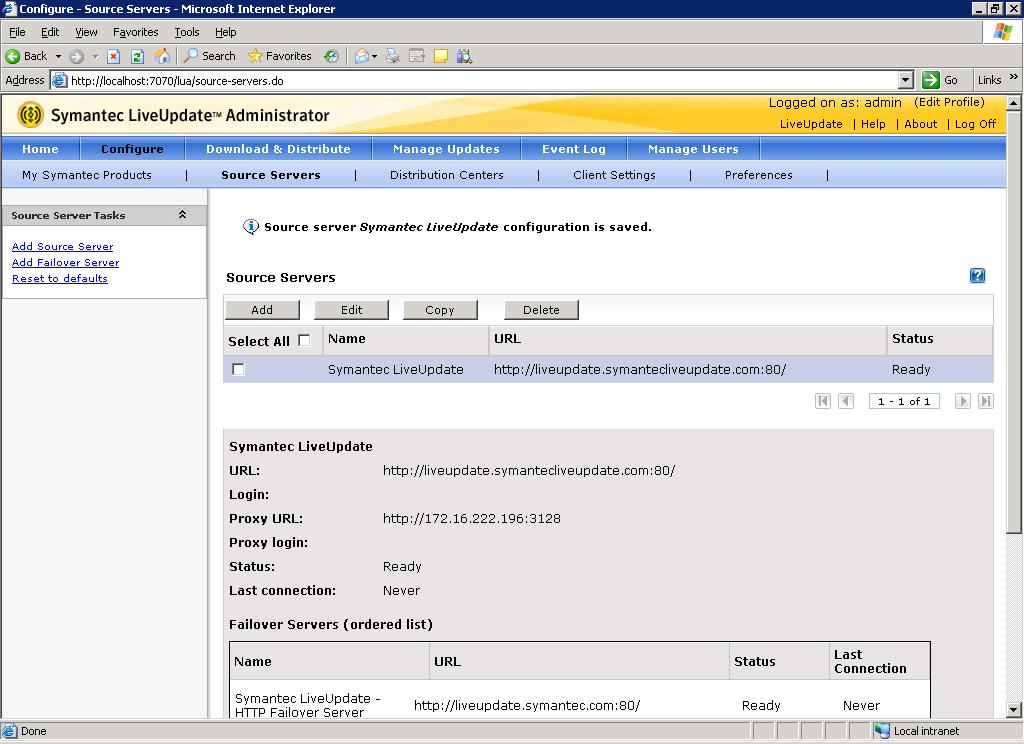Open the Favorites star toolbar button
Image resolution: width=1024 pixels, height=744 pixels.
280,56
